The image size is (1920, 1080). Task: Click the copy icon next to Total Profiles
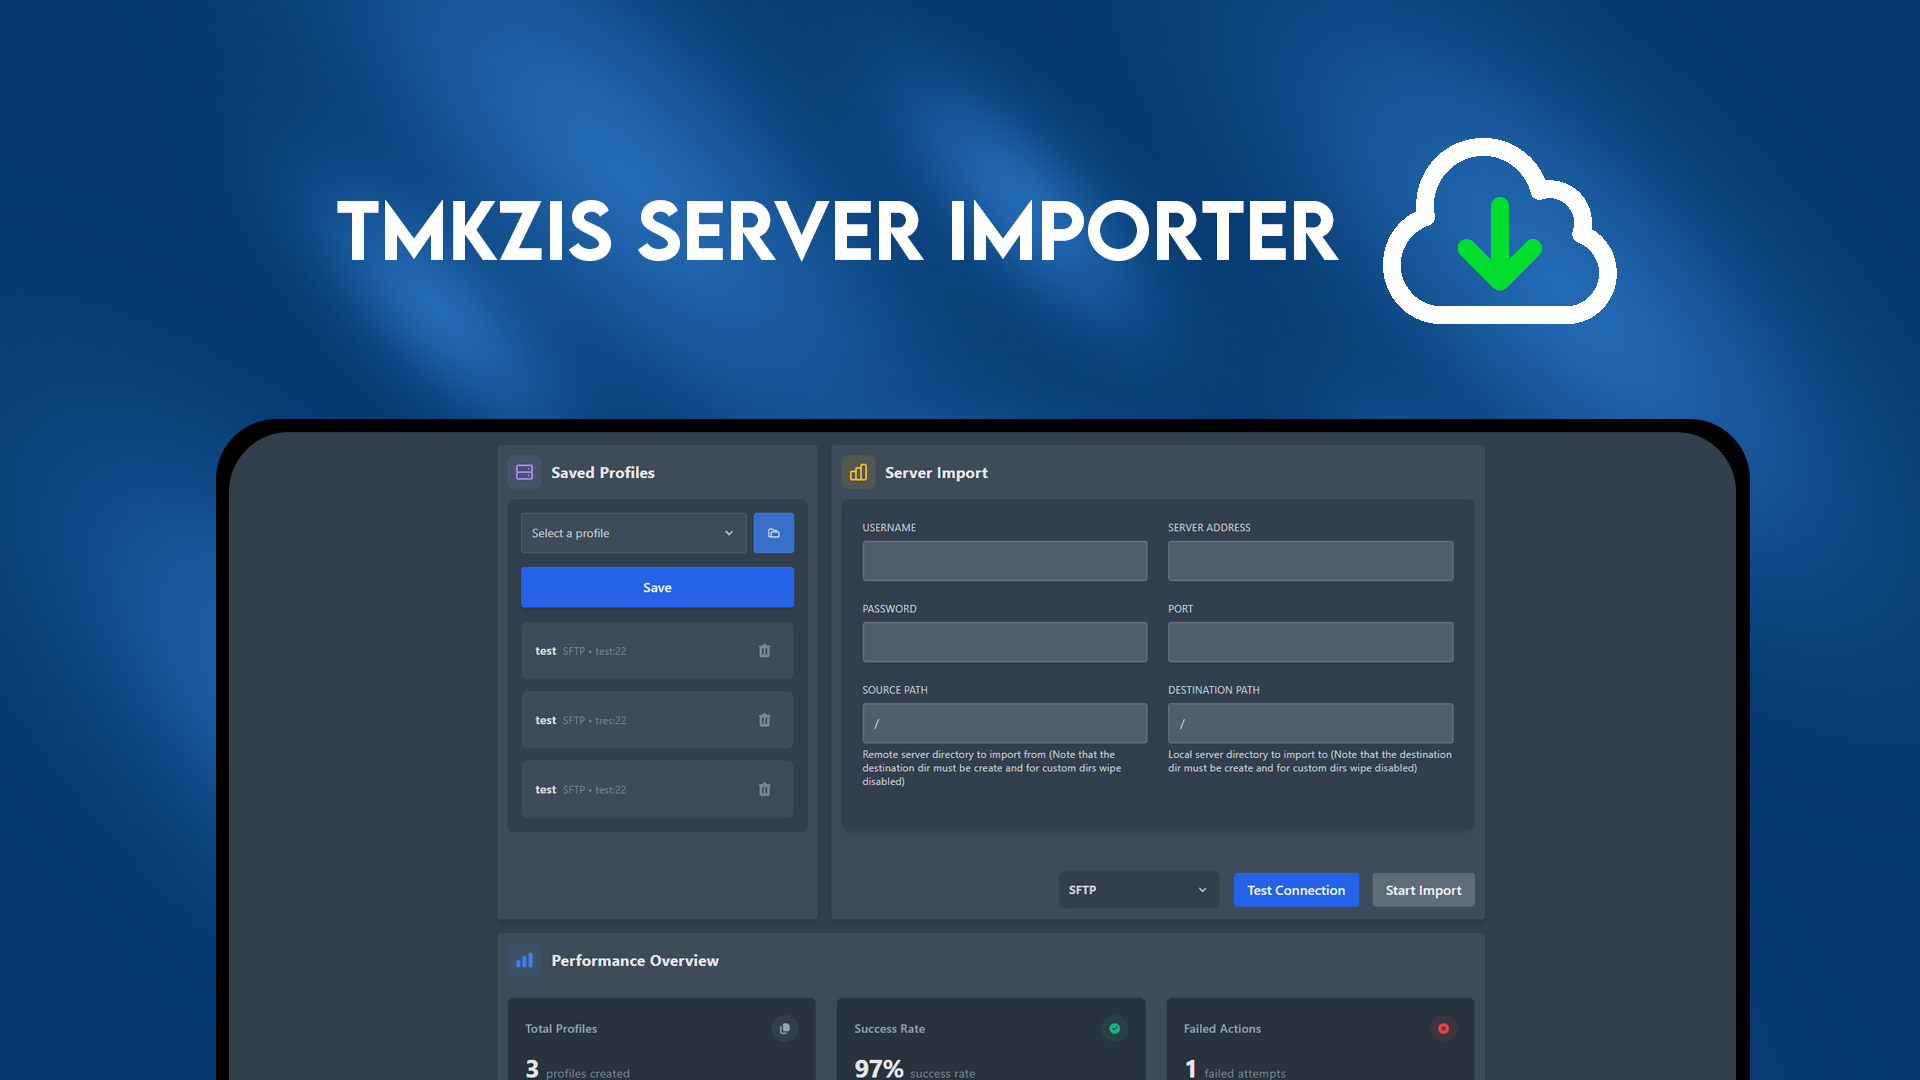click(x=784, y=1028)
